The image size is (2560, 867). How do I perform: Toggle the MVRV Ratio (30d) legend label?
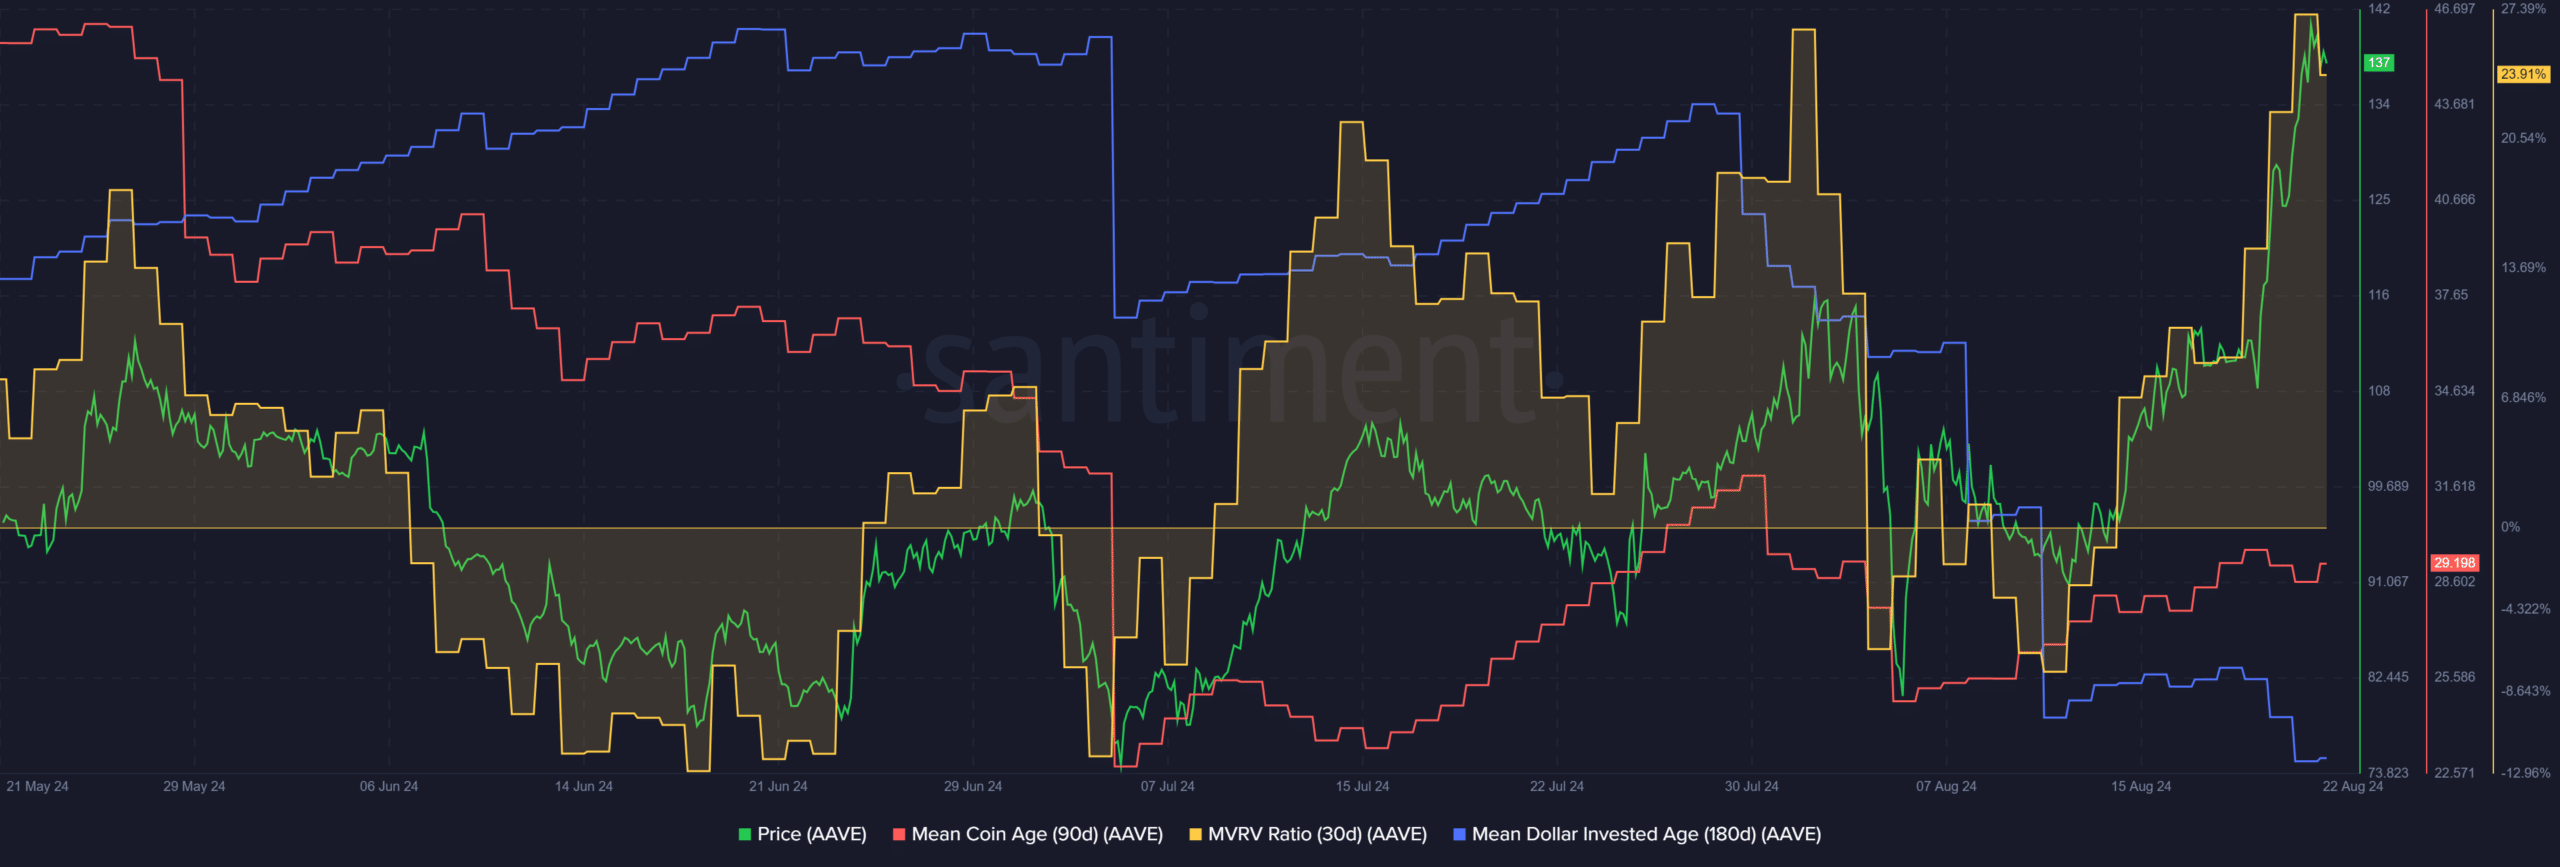pos(1317,834)
